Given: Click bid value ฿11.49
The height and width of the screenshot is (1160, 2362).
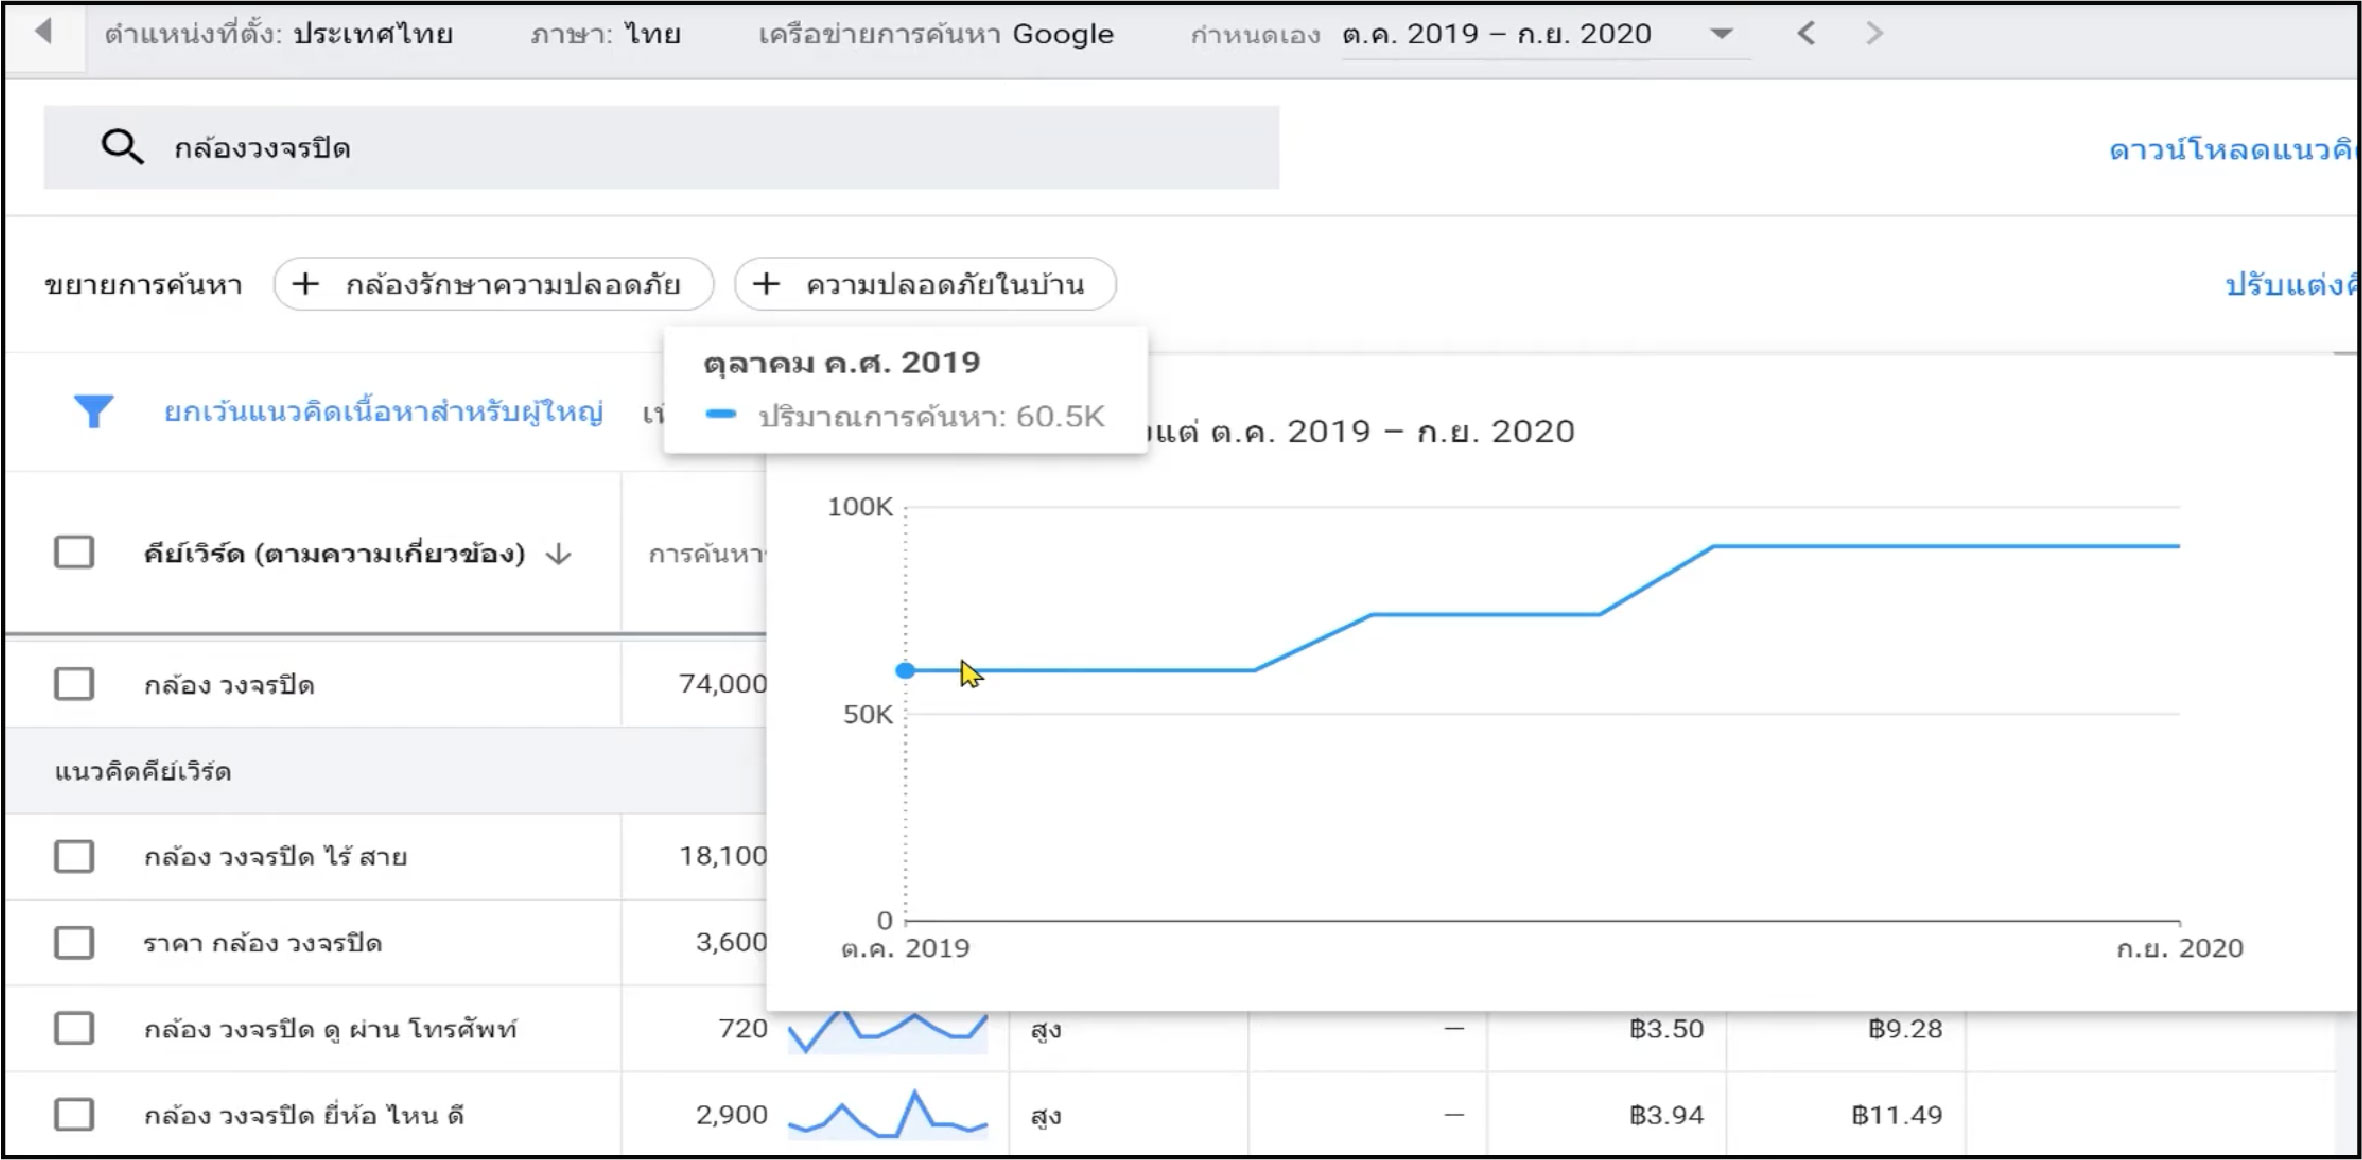Looking at the screenshot, I should pyautogui.click(x=1896, y=1115).
